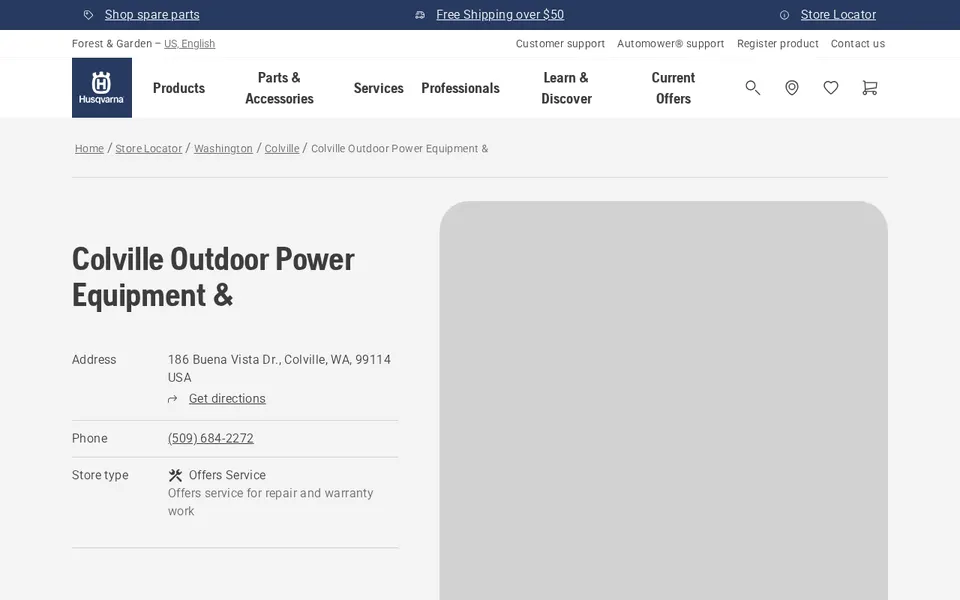Open the Parts & Accessories menu

point(279,88)
